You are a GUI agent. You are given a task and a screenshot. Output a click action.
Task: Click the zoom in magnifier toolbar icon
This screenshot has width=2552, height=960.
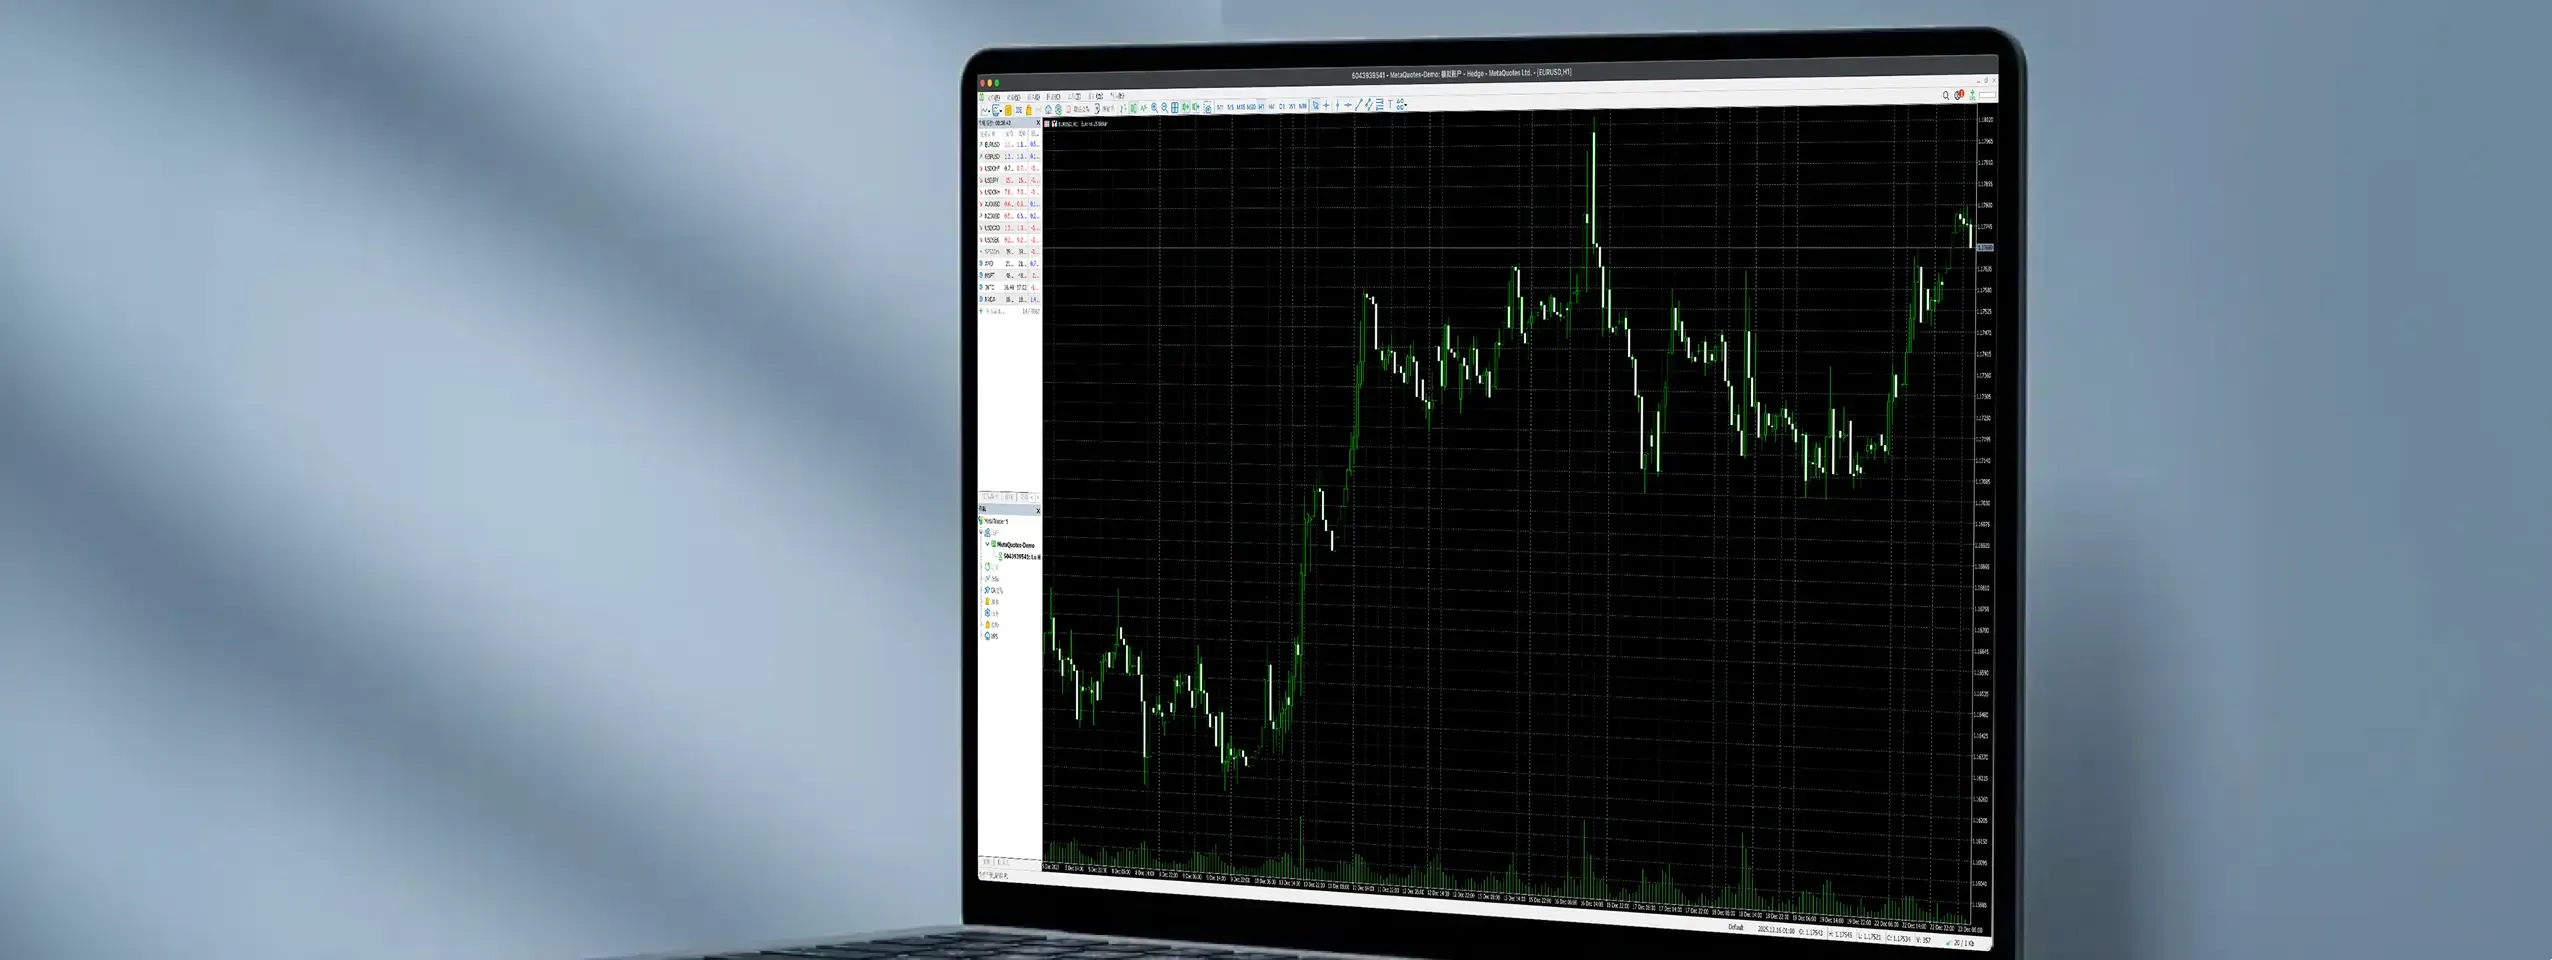tap(1154, 107)
